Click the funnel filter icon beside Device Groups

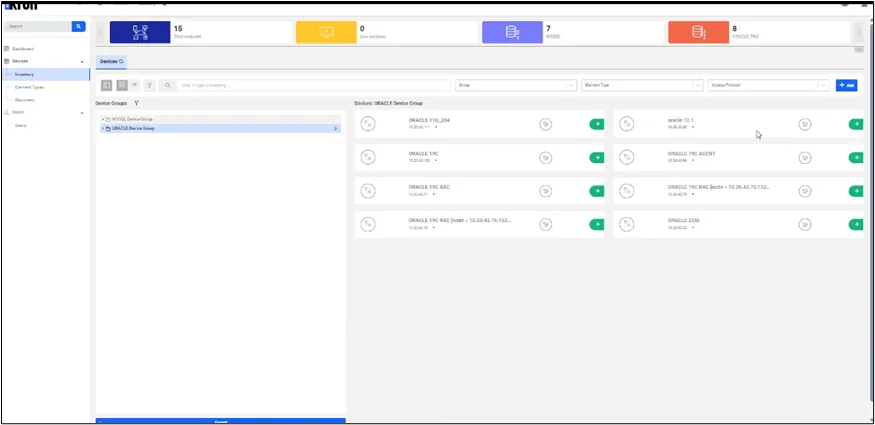point(137,103)
